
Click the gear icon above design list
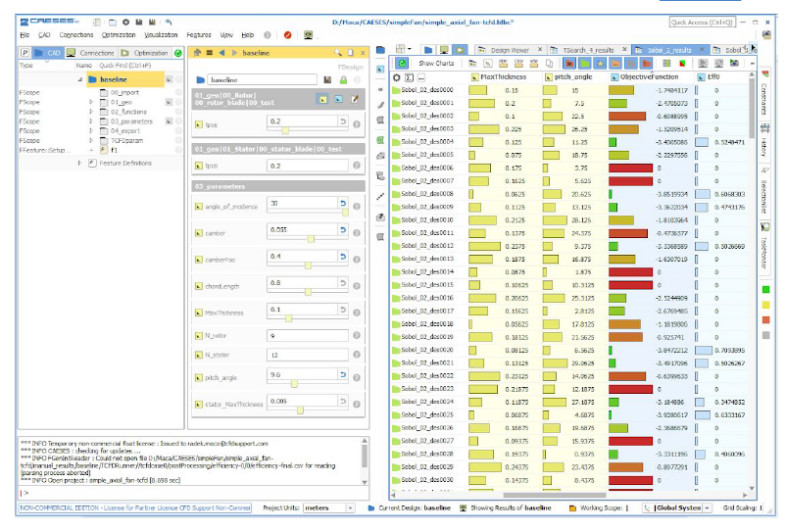tap(397, 77)
